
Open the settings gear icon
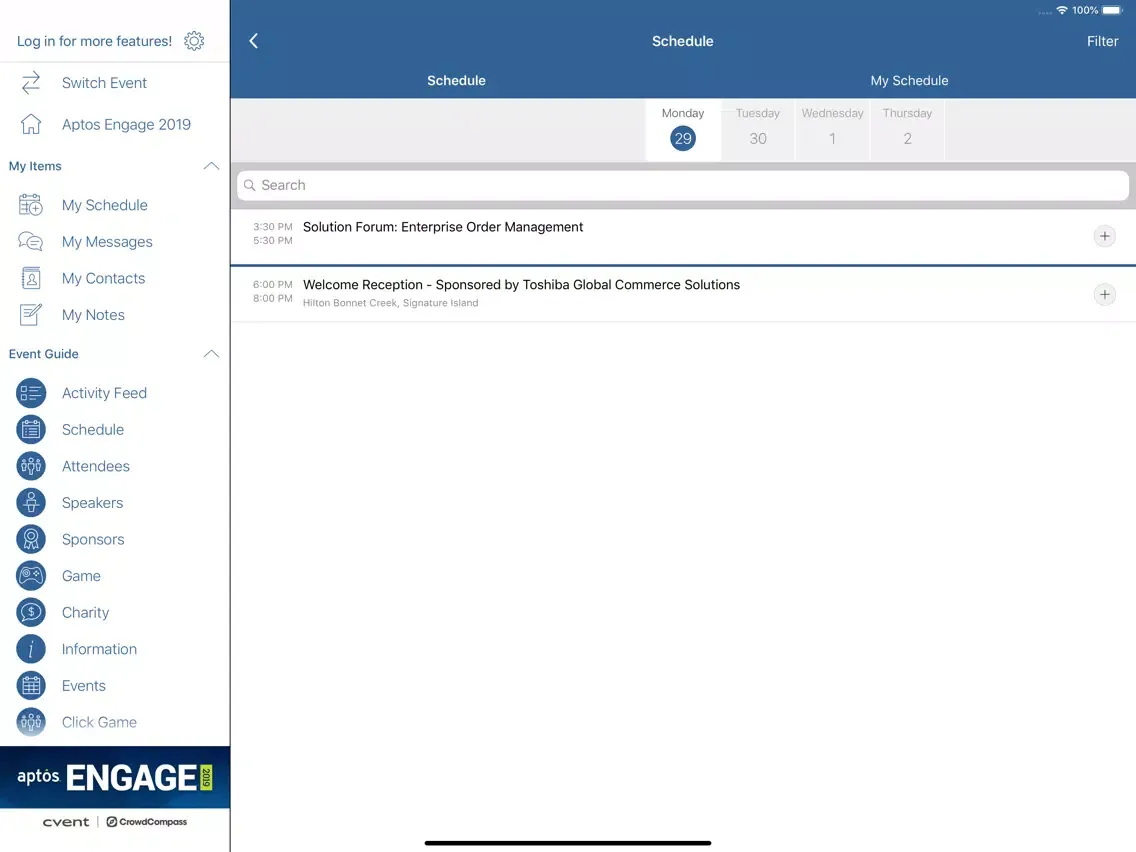pos(194,41)
